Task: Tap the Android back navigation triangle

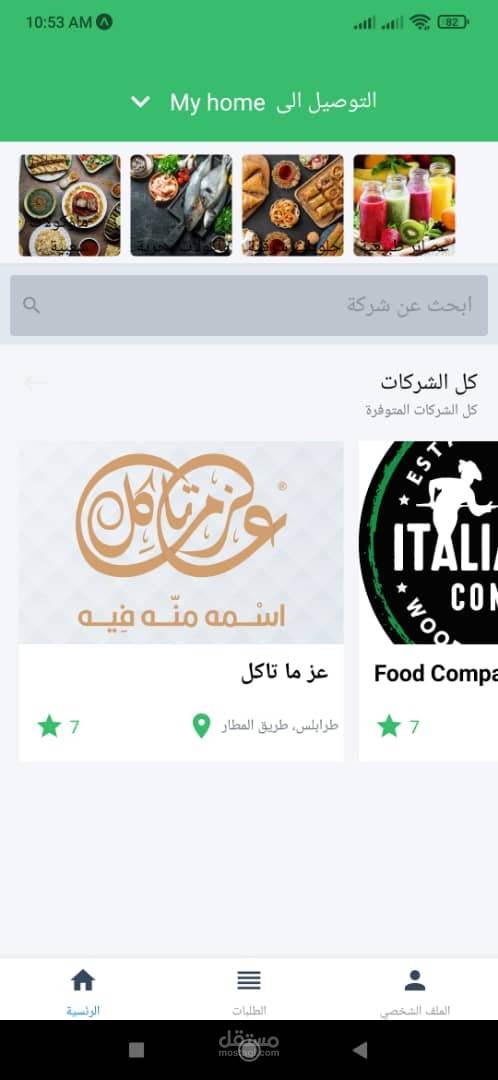Action: click(x=360, y=1050)
